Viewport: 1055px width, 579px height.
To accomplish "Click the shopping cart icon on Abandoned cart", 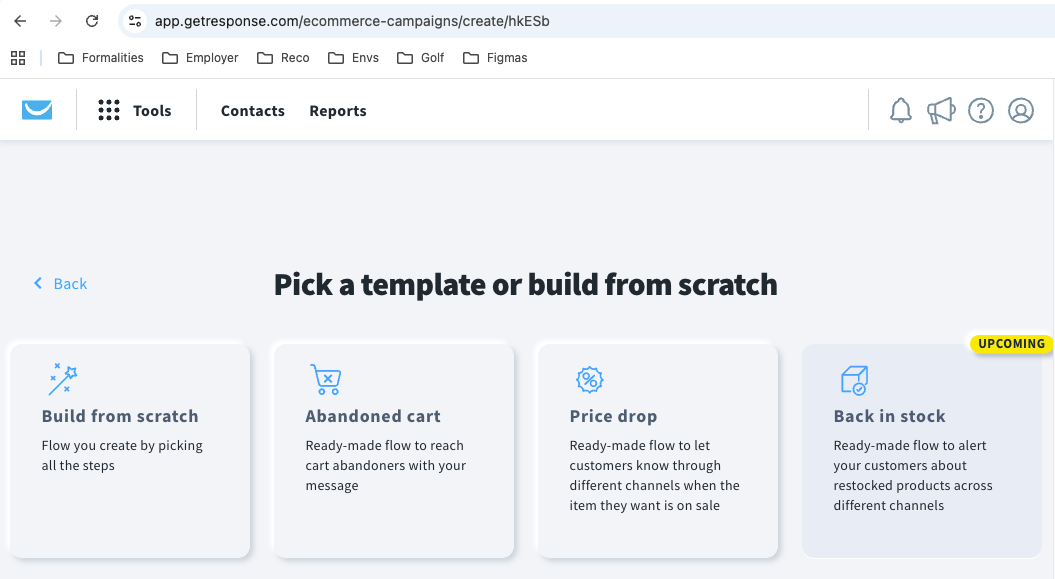I will 325,380.
